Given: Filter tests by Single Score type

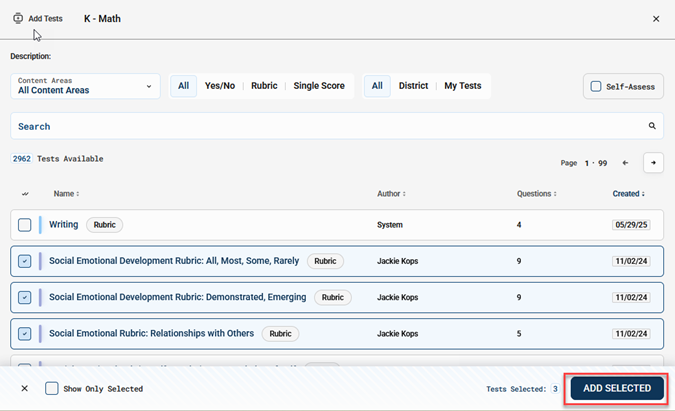Looking at the screenshot, I should 319,86.
